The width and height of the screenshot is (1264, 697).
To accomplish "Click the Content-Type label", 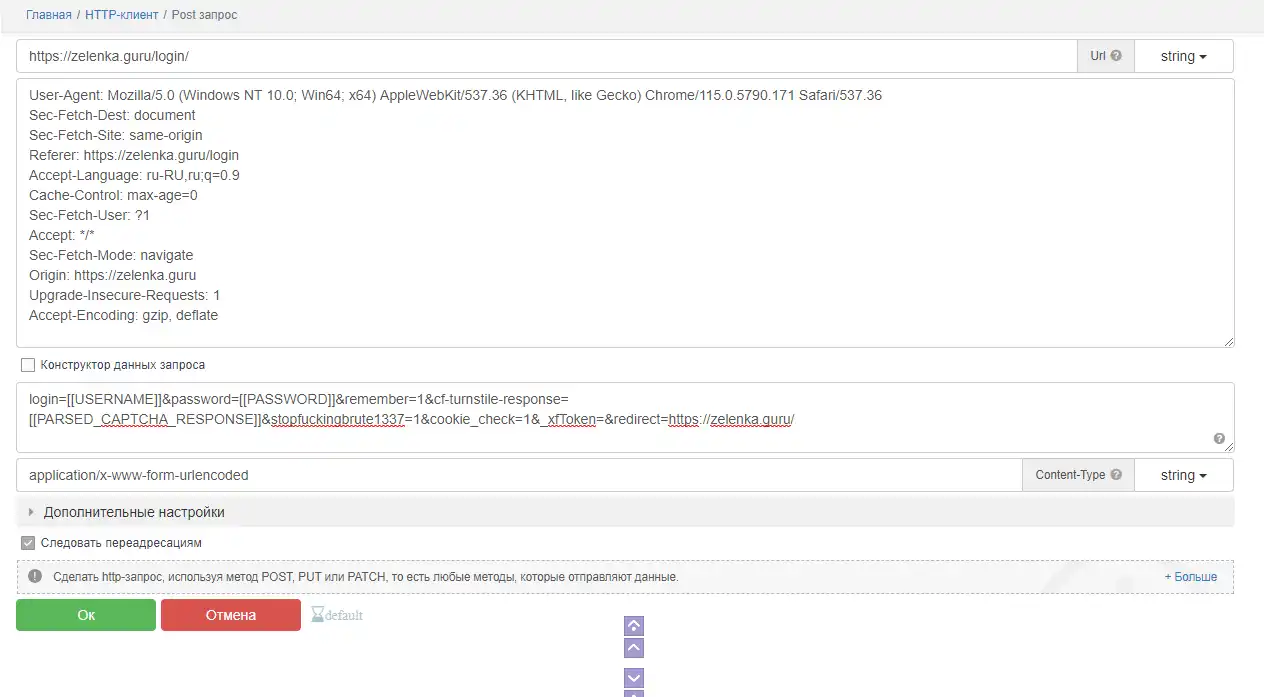I will tap(1070, 475).
